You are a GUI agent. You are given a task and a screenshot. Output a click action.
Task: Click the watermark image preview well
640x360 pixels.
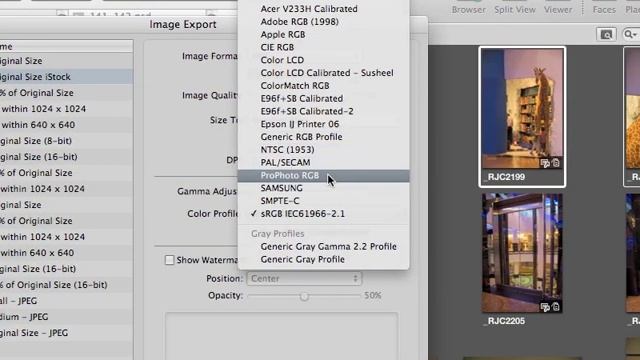tap(281, 336)
